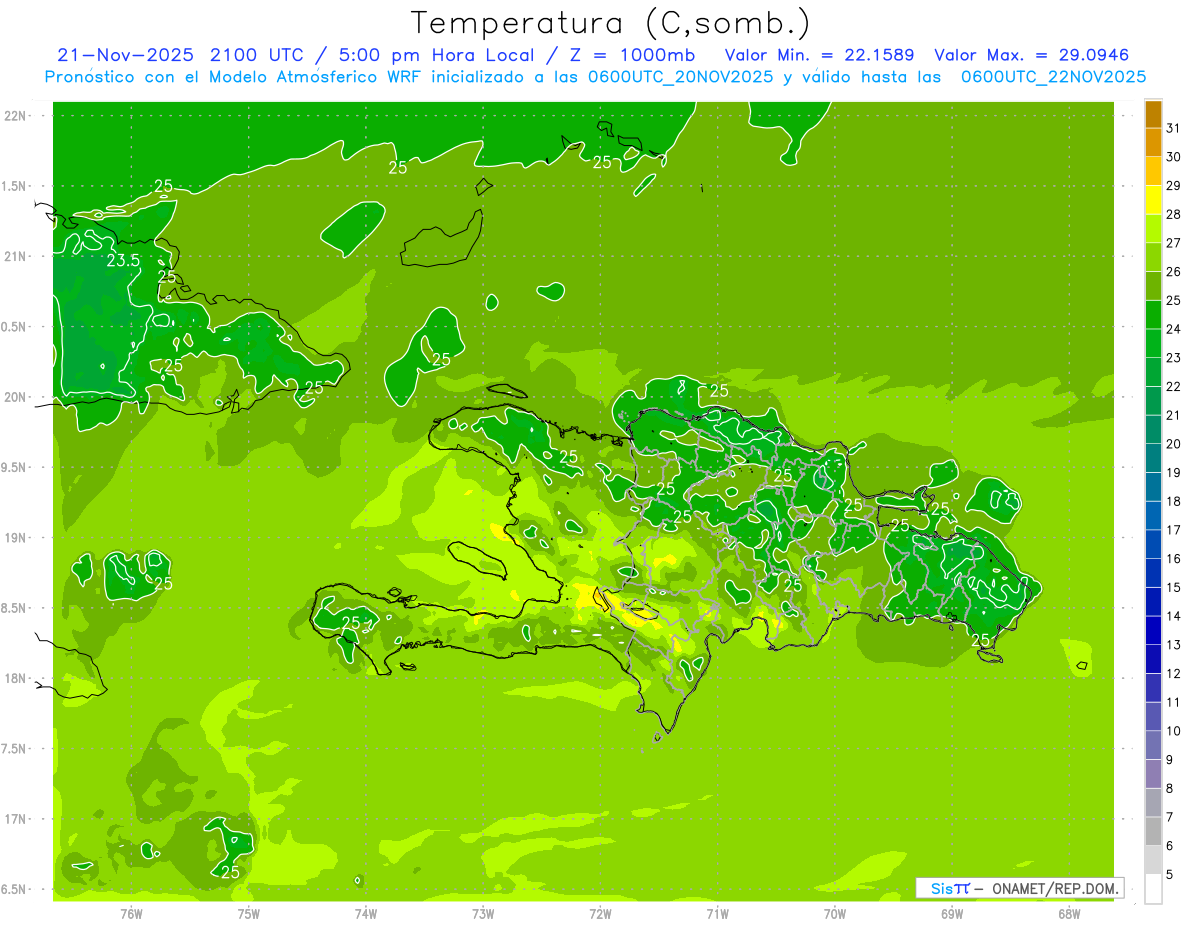
Task: Click the "12" value on the color scale
Action: pyautogui.click(x=1173, y=674)
